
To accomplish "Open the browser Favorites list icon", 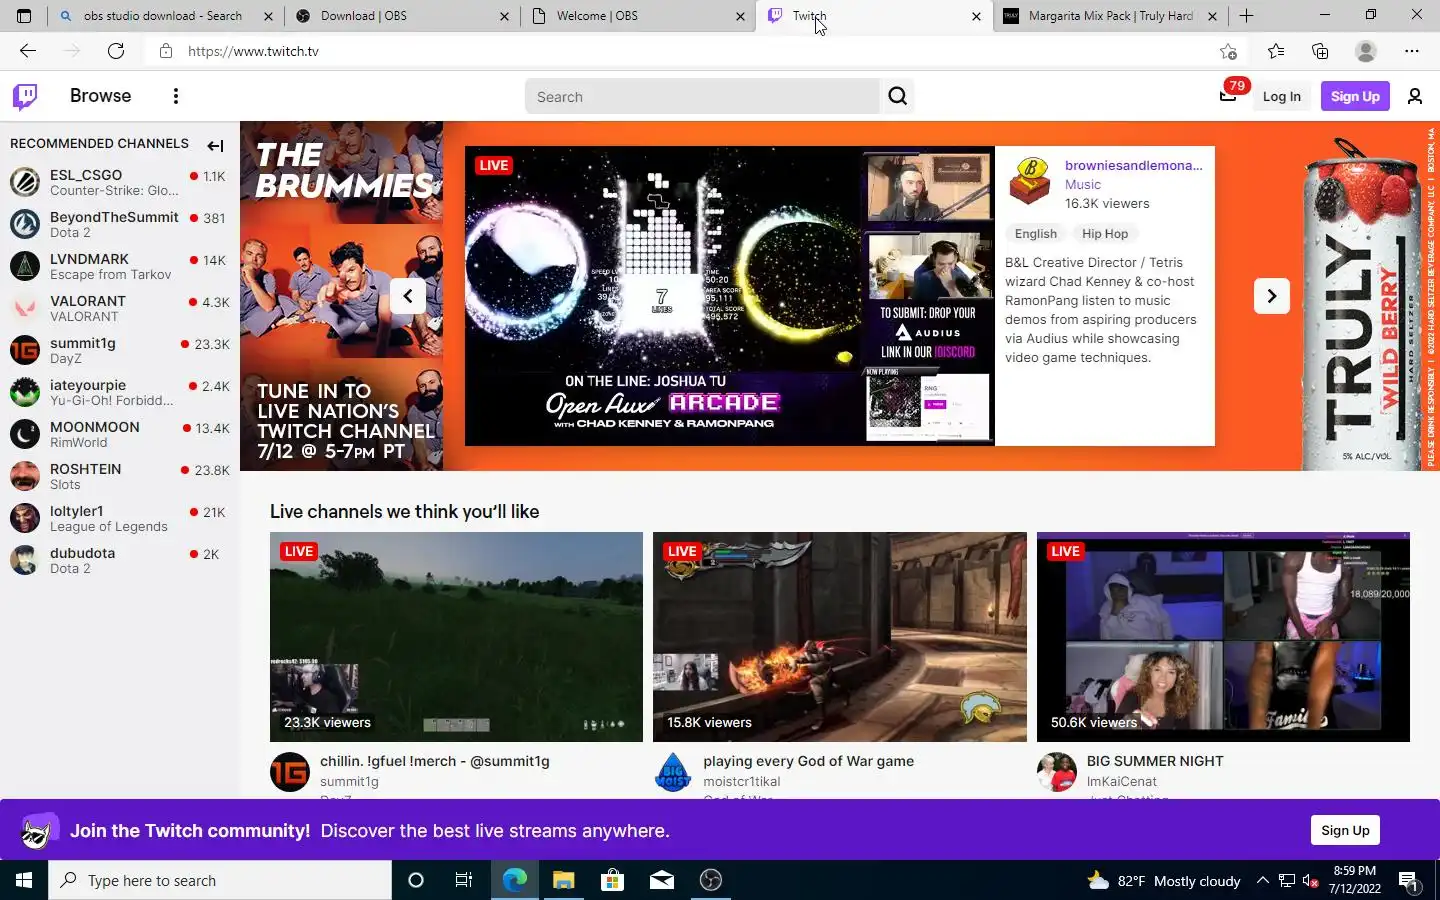I will point(1276,51).
